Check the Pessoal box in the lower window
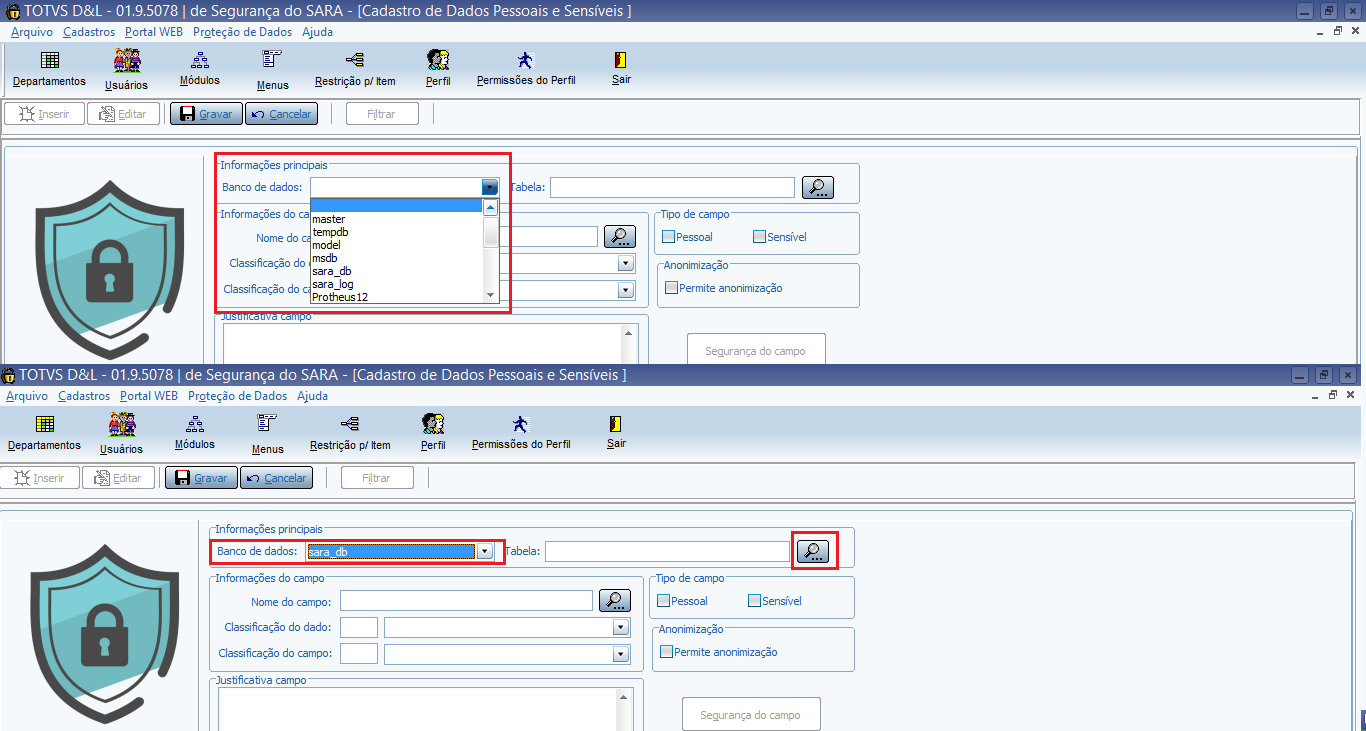Viewport: 1366px width, 731px height. 664,601
